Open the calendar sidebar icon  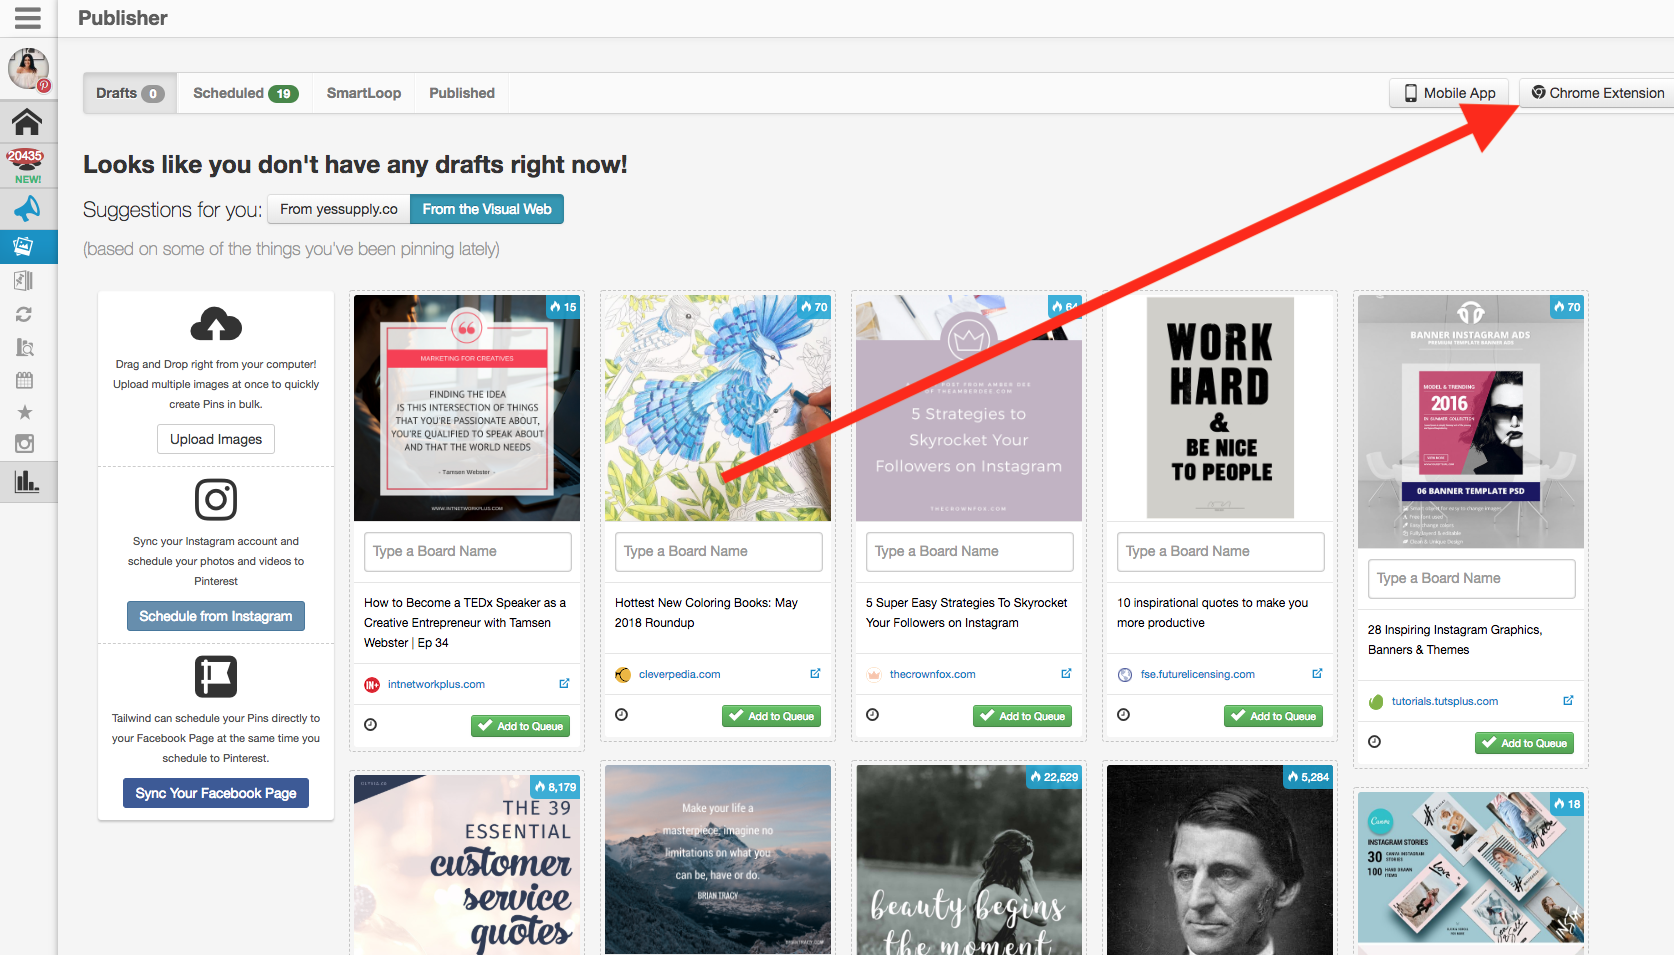tap(24, 380)
